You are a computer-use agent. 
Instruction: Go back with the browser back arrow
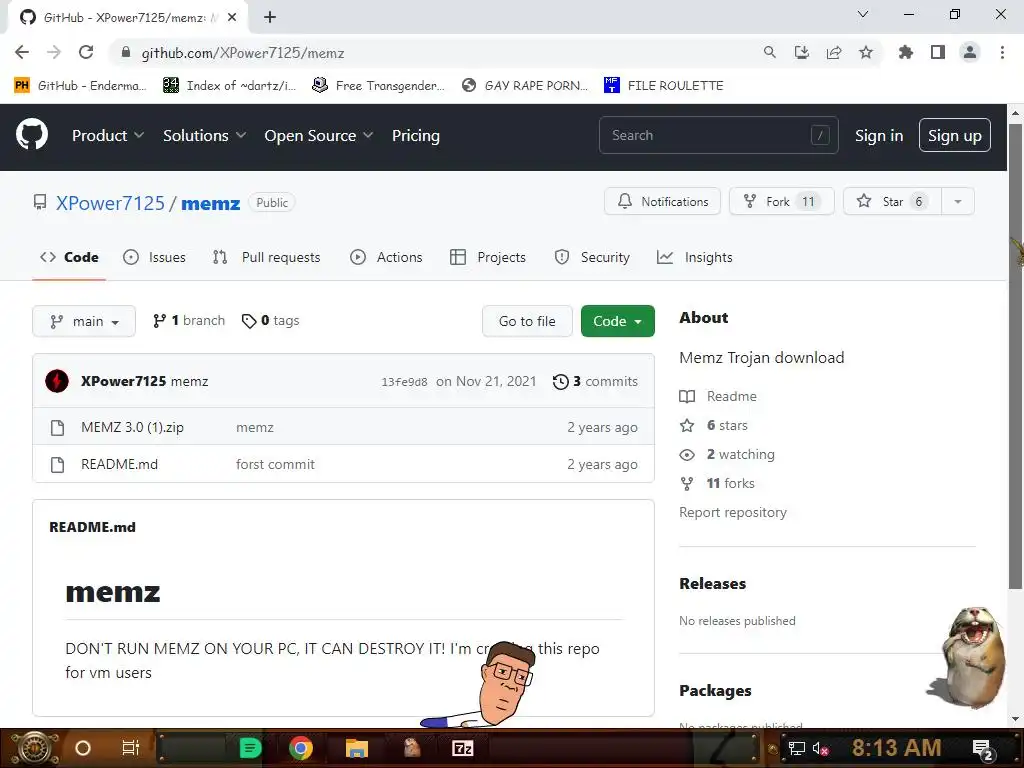[22, 52]
